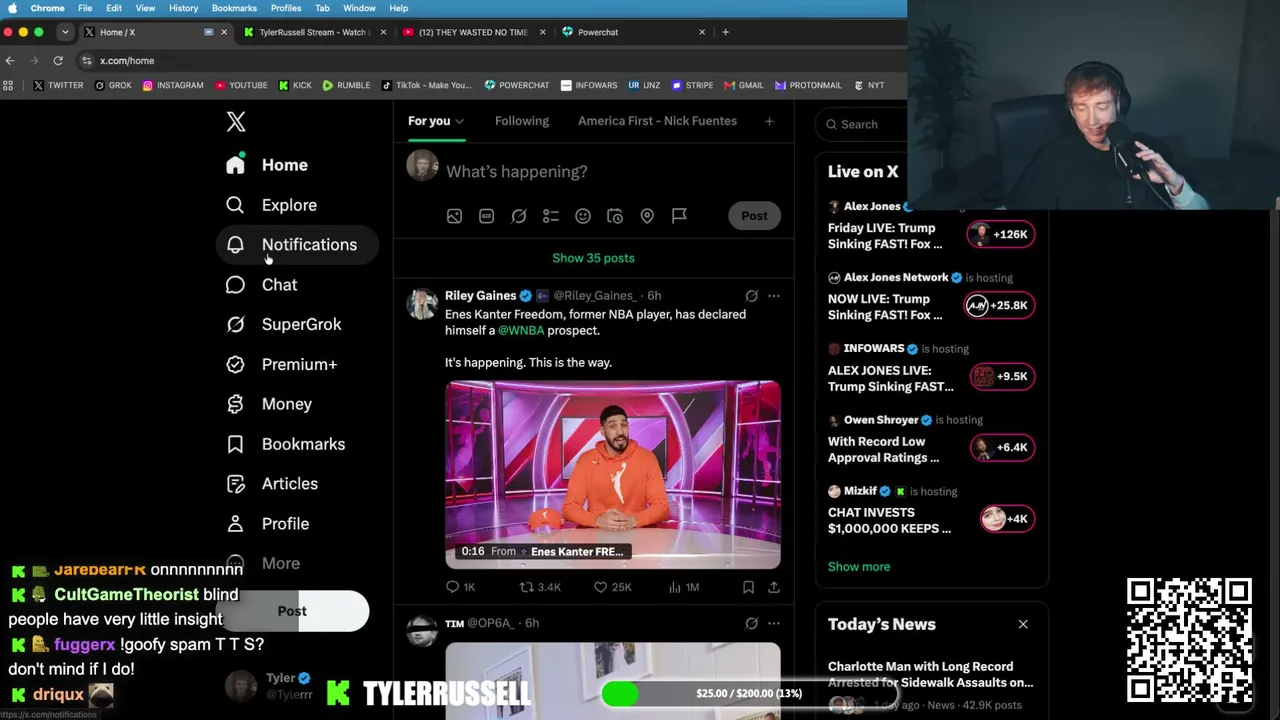Screen dimensions: 1280x720
Task: Go back in Chrome
Action: [x=10, y=61]
